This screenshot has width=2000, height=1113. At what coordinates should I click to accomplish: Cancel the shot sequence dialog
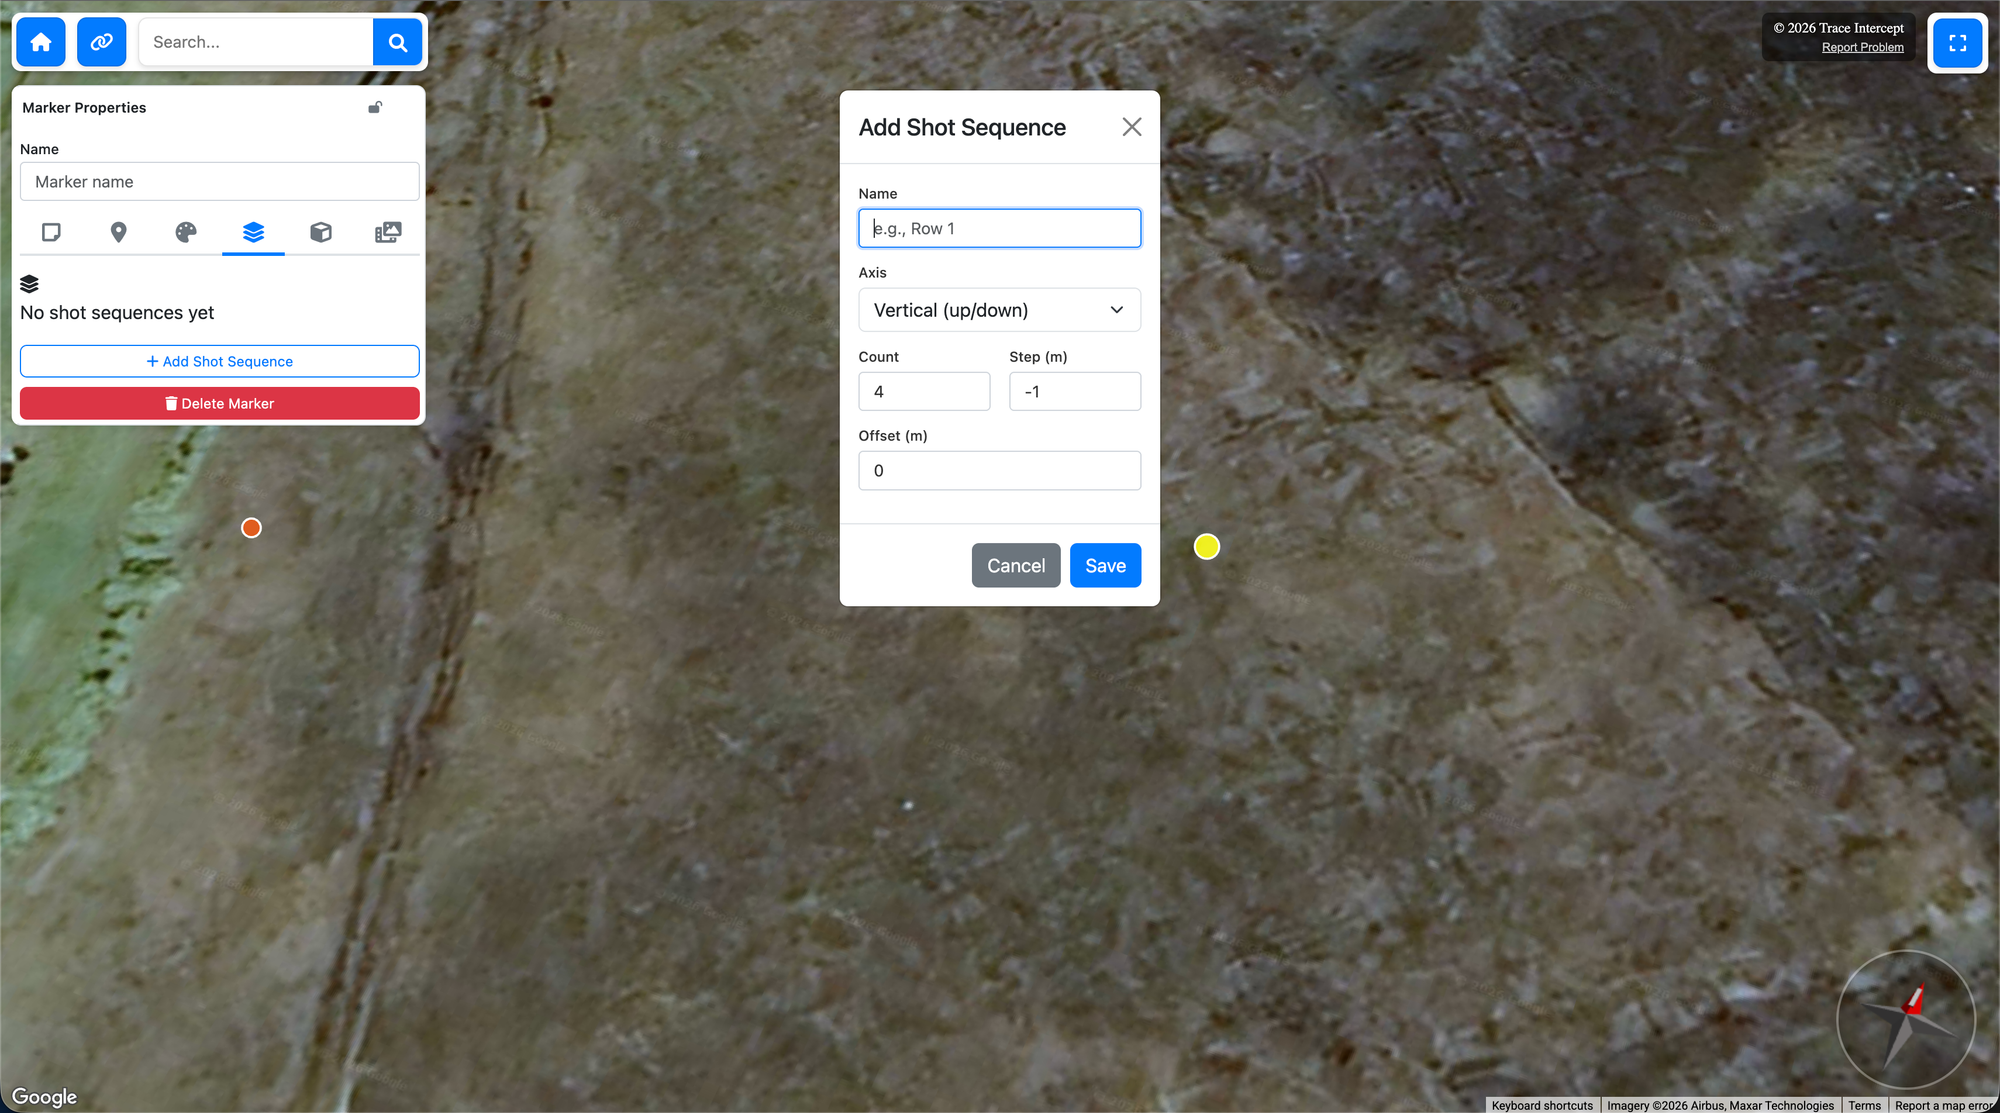1015,566
